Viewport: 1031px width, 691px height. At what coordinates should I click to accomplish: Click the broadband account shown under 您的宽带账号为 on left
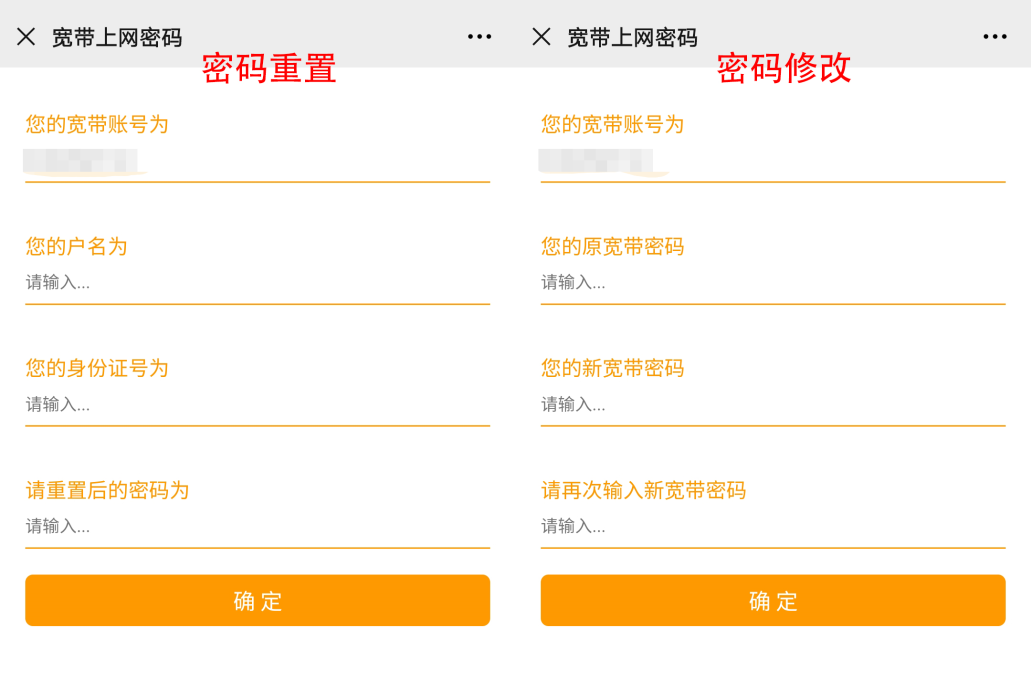click(80, 160)
